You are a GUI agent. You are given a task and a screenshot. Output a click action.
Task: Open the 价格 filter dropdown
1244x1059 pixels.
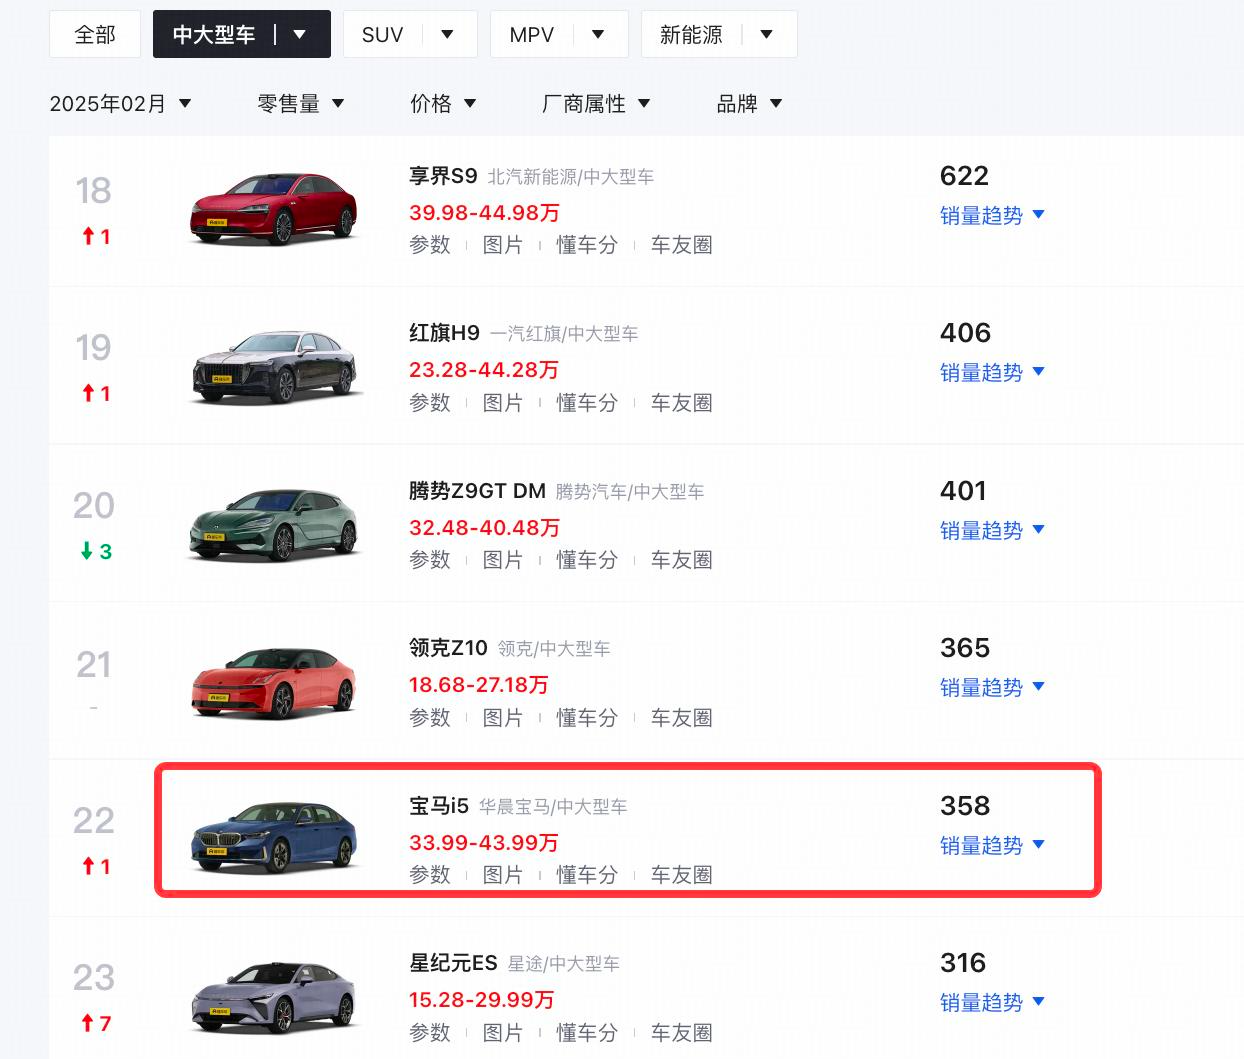[442, 104]
